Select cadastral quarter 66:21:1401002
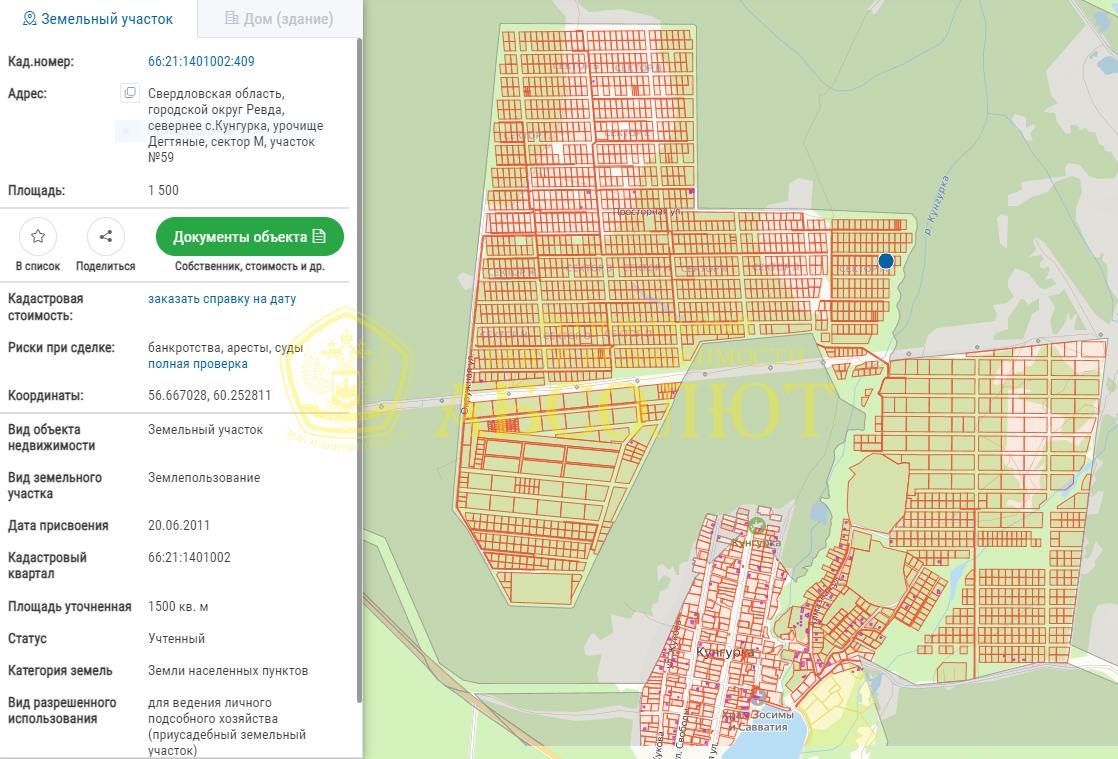The image size is (1118, 759). click(x=189, y=557)
